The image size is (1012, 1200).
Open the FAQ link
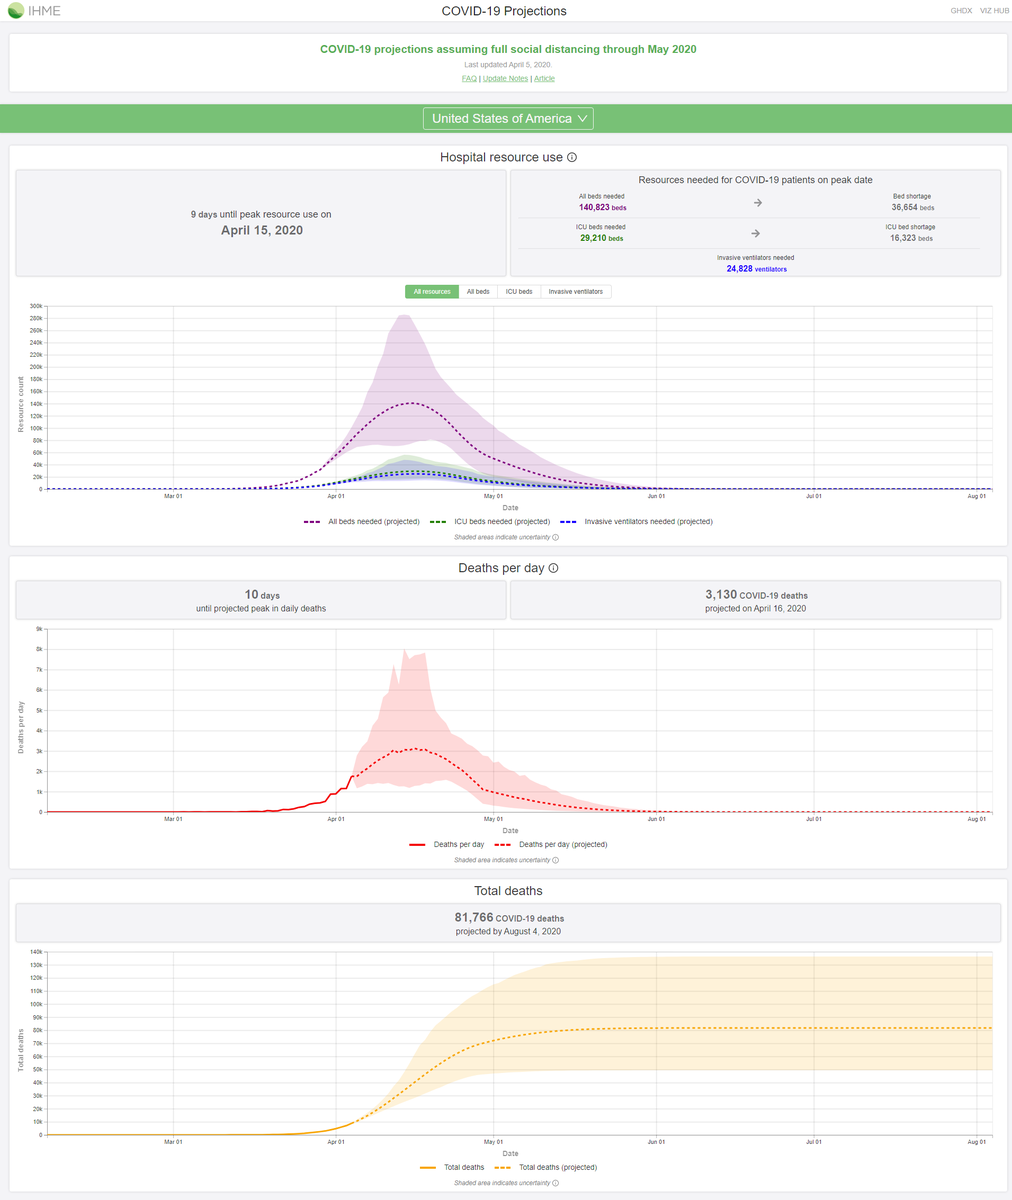coord(469,78)
